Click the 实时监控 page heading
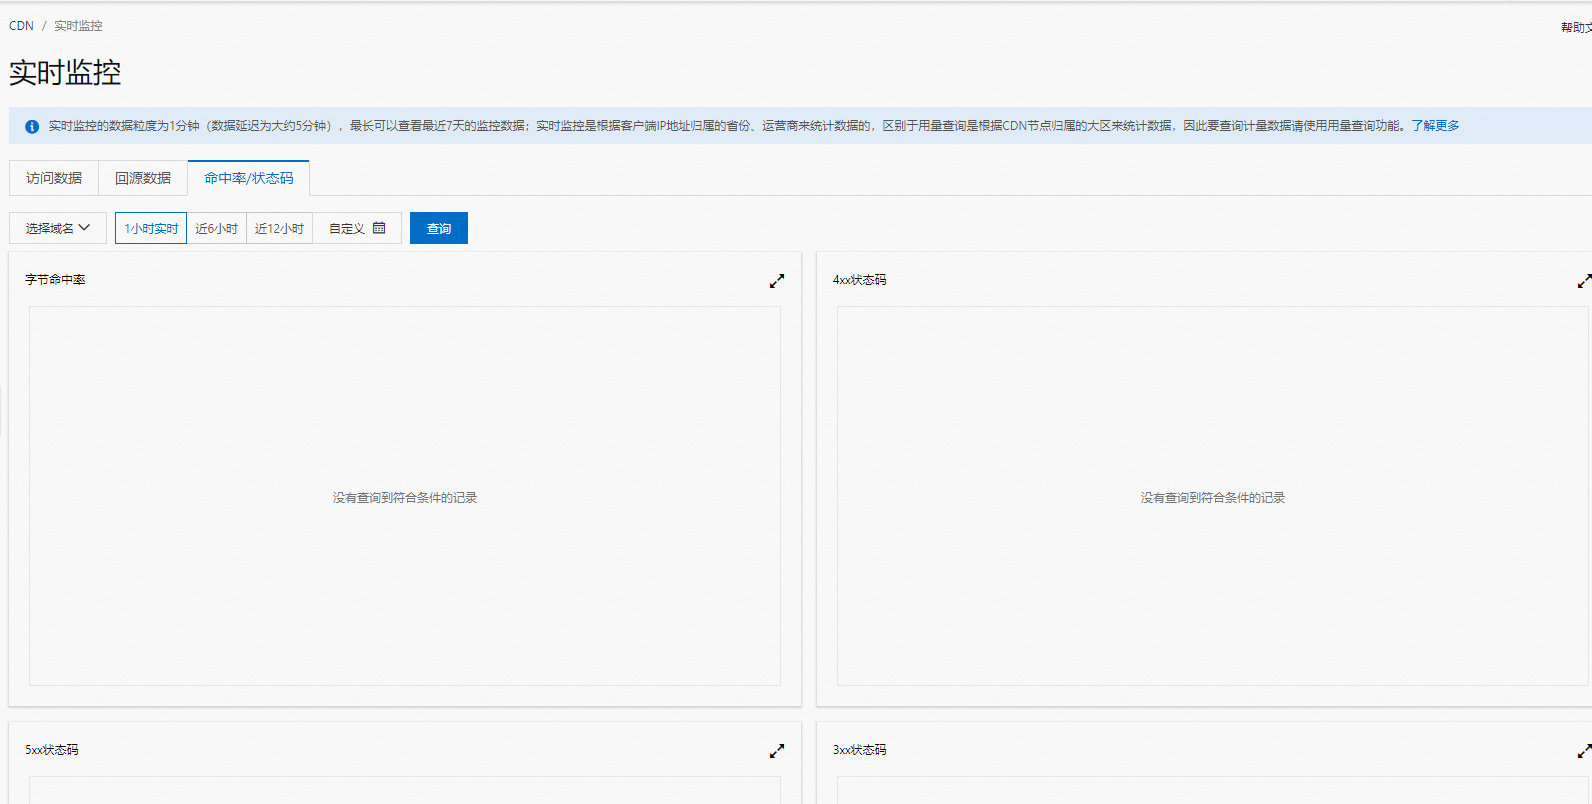The height and width of the screenshot is (804, 1592). (65, 73)
